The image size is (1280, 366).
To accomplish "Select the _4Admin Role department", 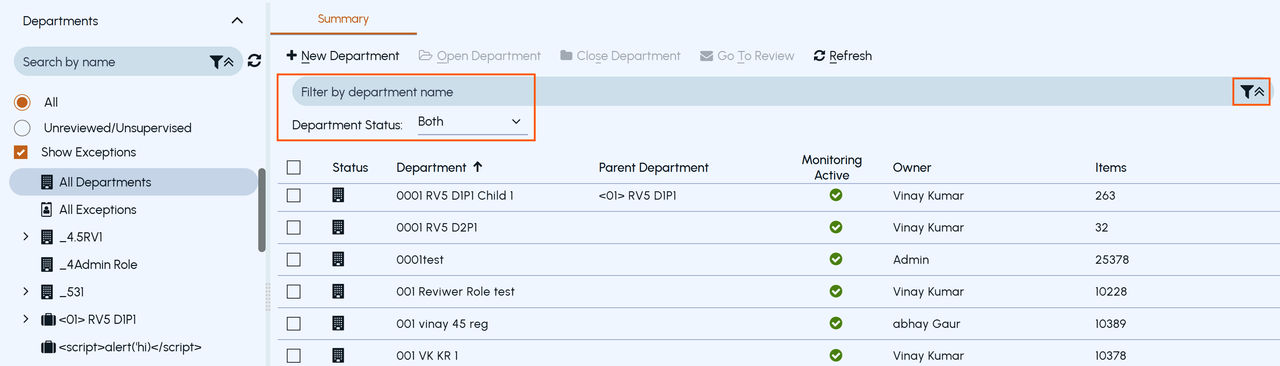I will coord(98,265).
